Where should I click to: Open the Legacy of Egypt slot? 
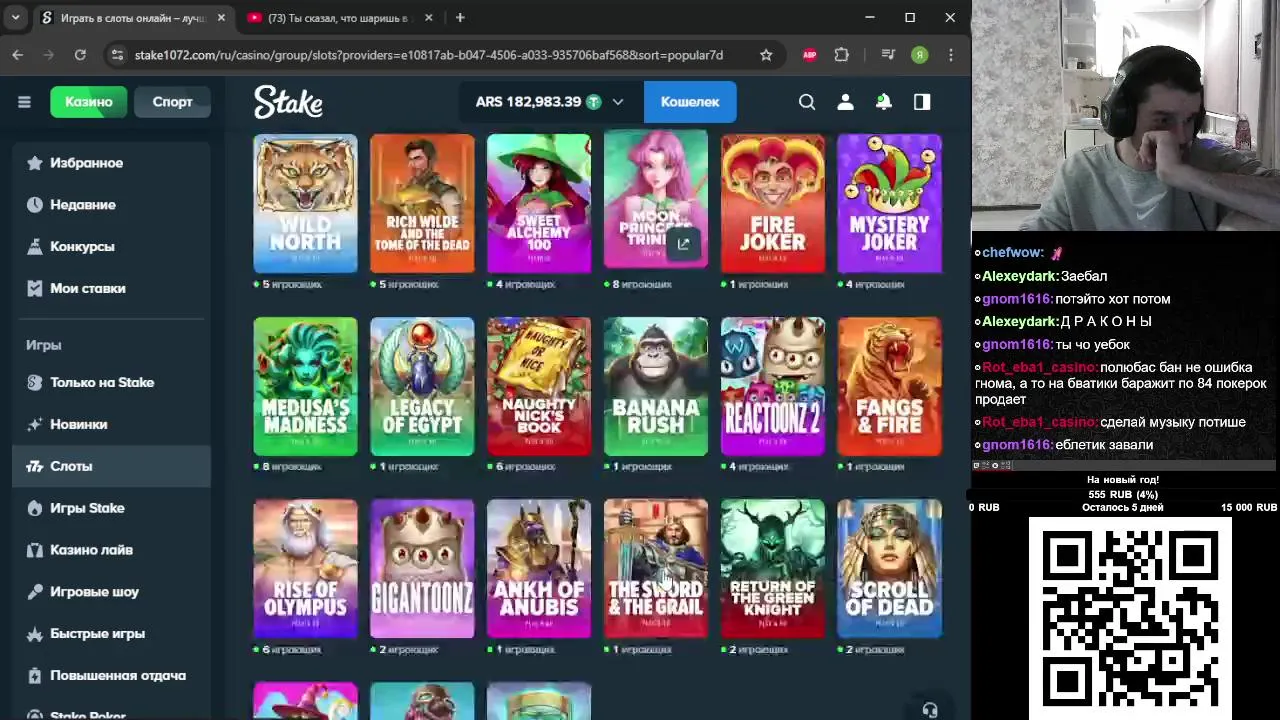[x=422, y=387]
